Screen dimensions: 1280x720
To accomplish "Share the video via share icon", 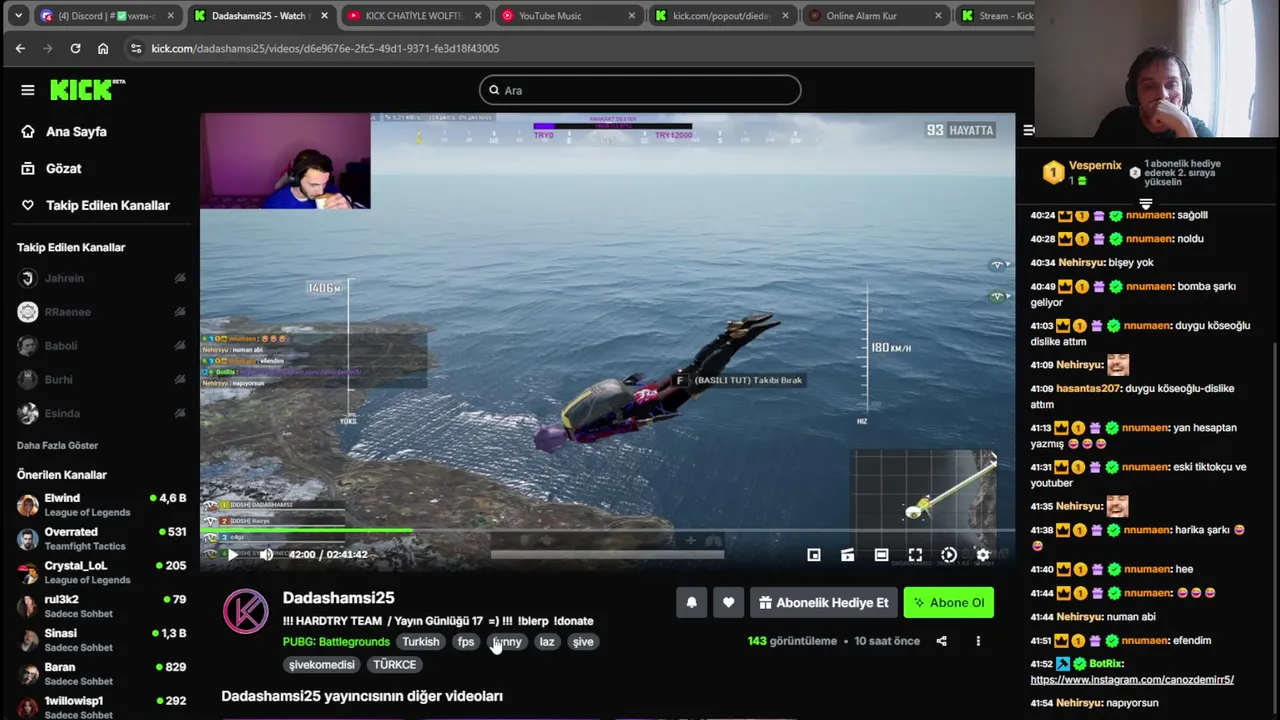I will click(941, 641).
